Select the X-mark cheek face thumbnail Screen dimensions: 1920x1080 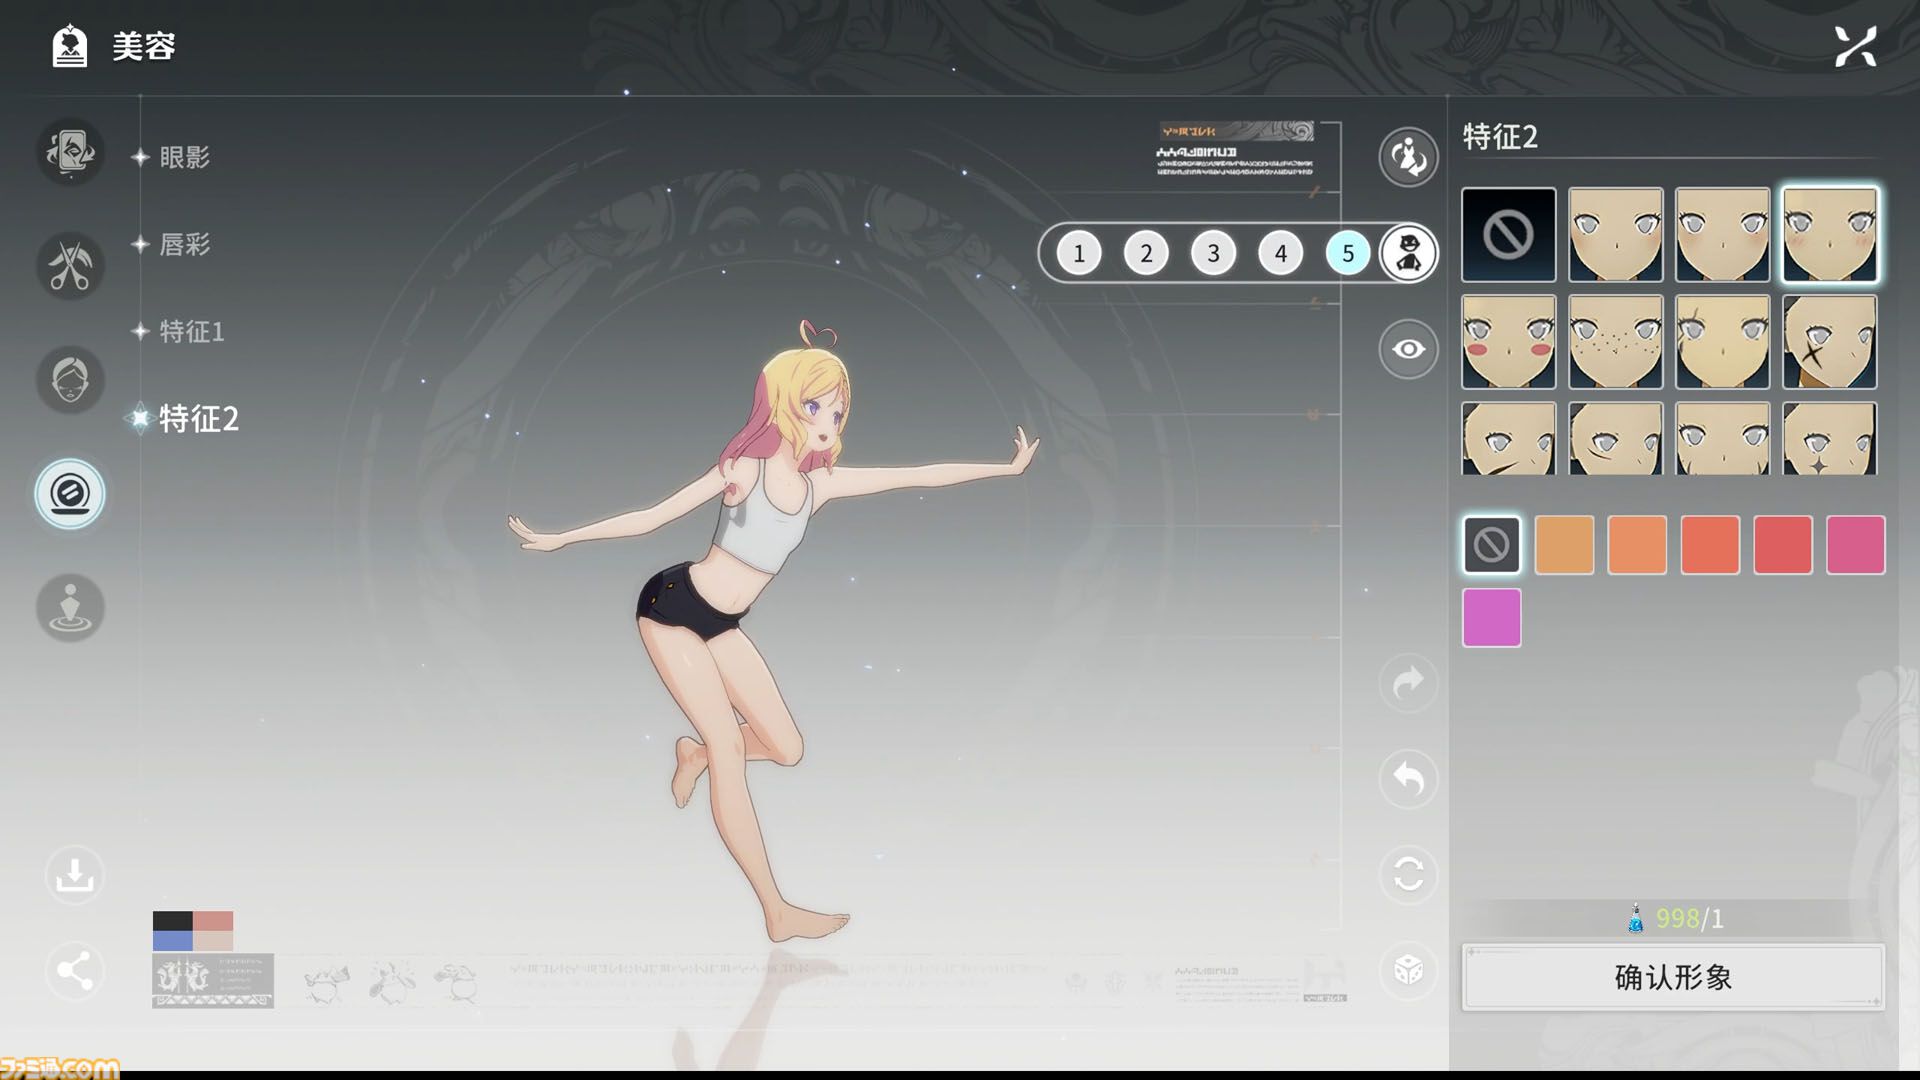1830,342
